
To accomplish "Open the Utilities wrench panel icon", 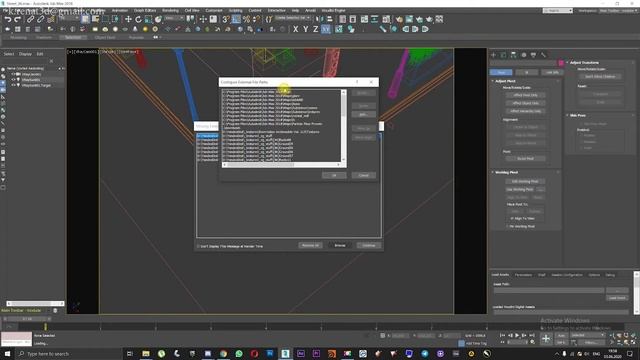I will 544,55.
